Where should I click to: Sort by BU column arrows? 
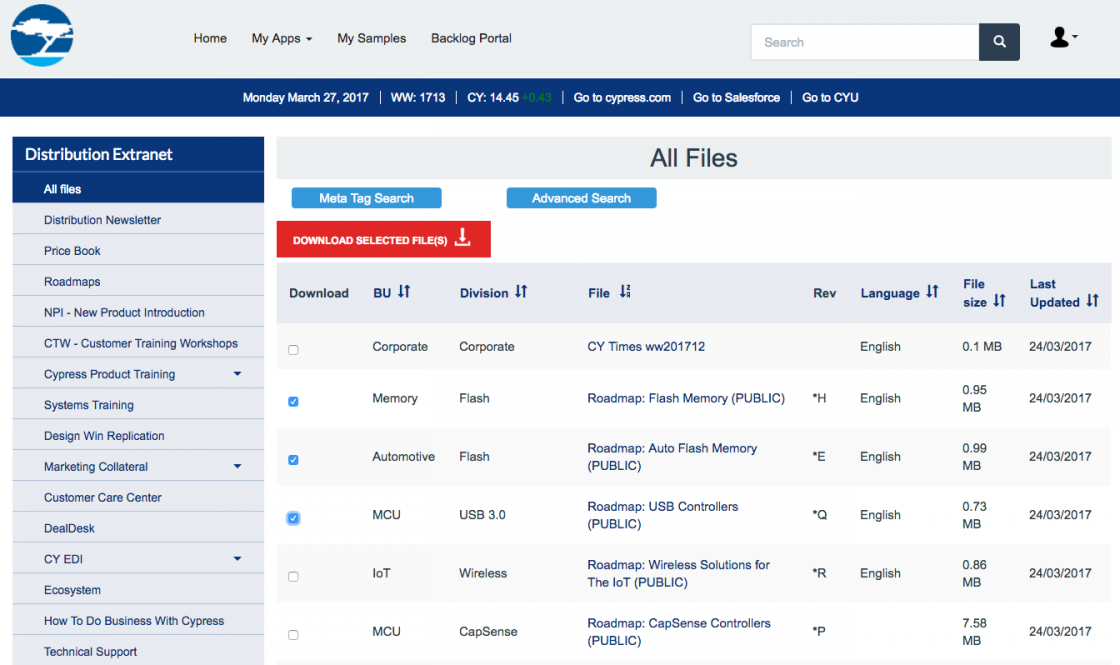pos(404,291)
